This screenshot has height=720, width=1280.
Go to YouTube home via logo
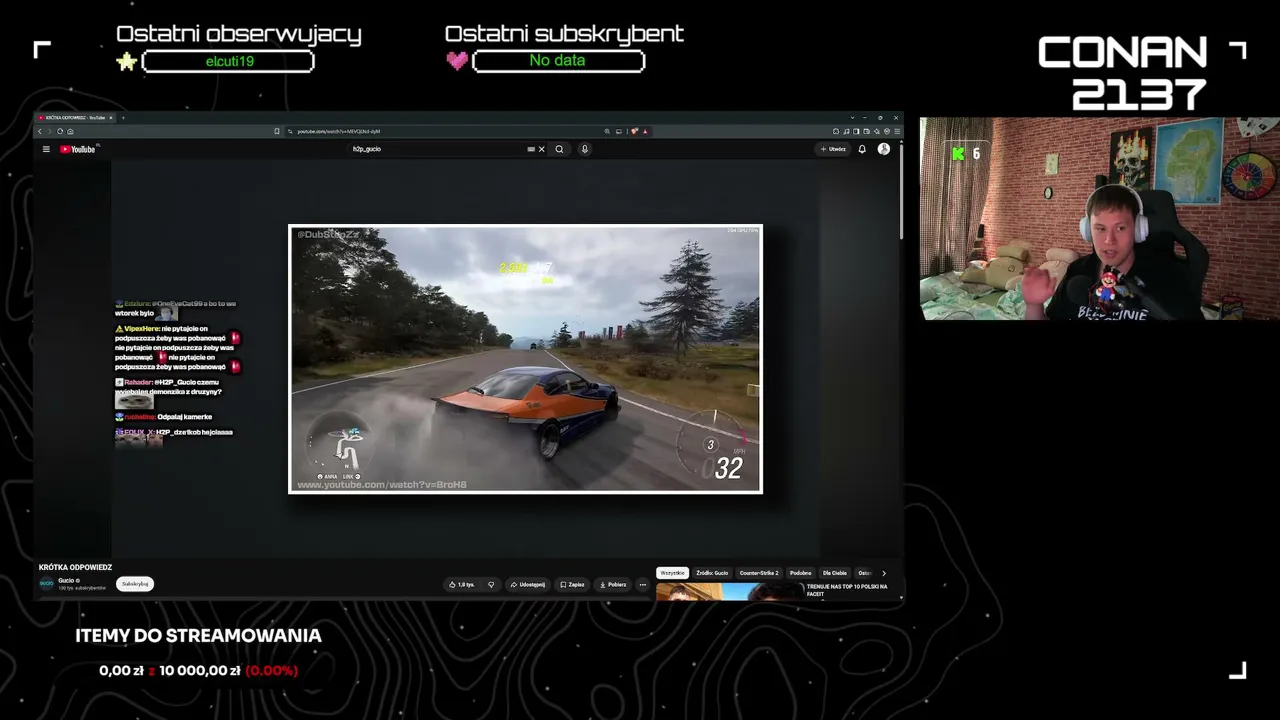78,149
